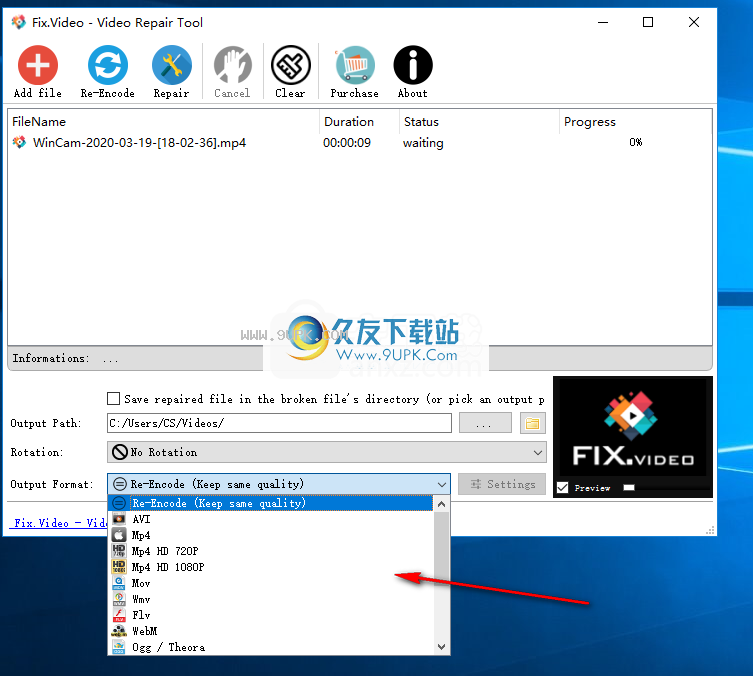Click the browse '...' output path button

tap(485, 423)
